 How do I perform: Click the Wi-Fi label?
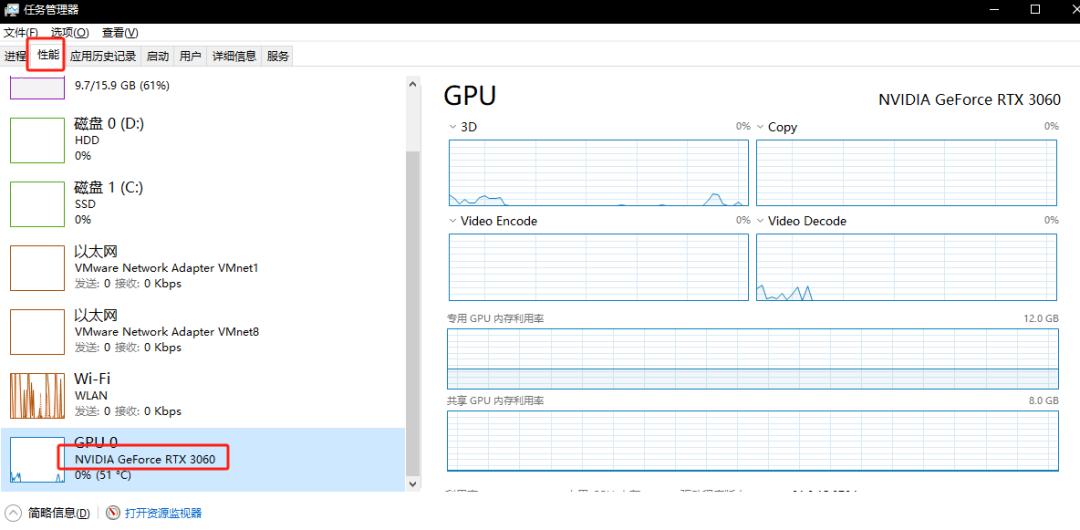[92, 379]
